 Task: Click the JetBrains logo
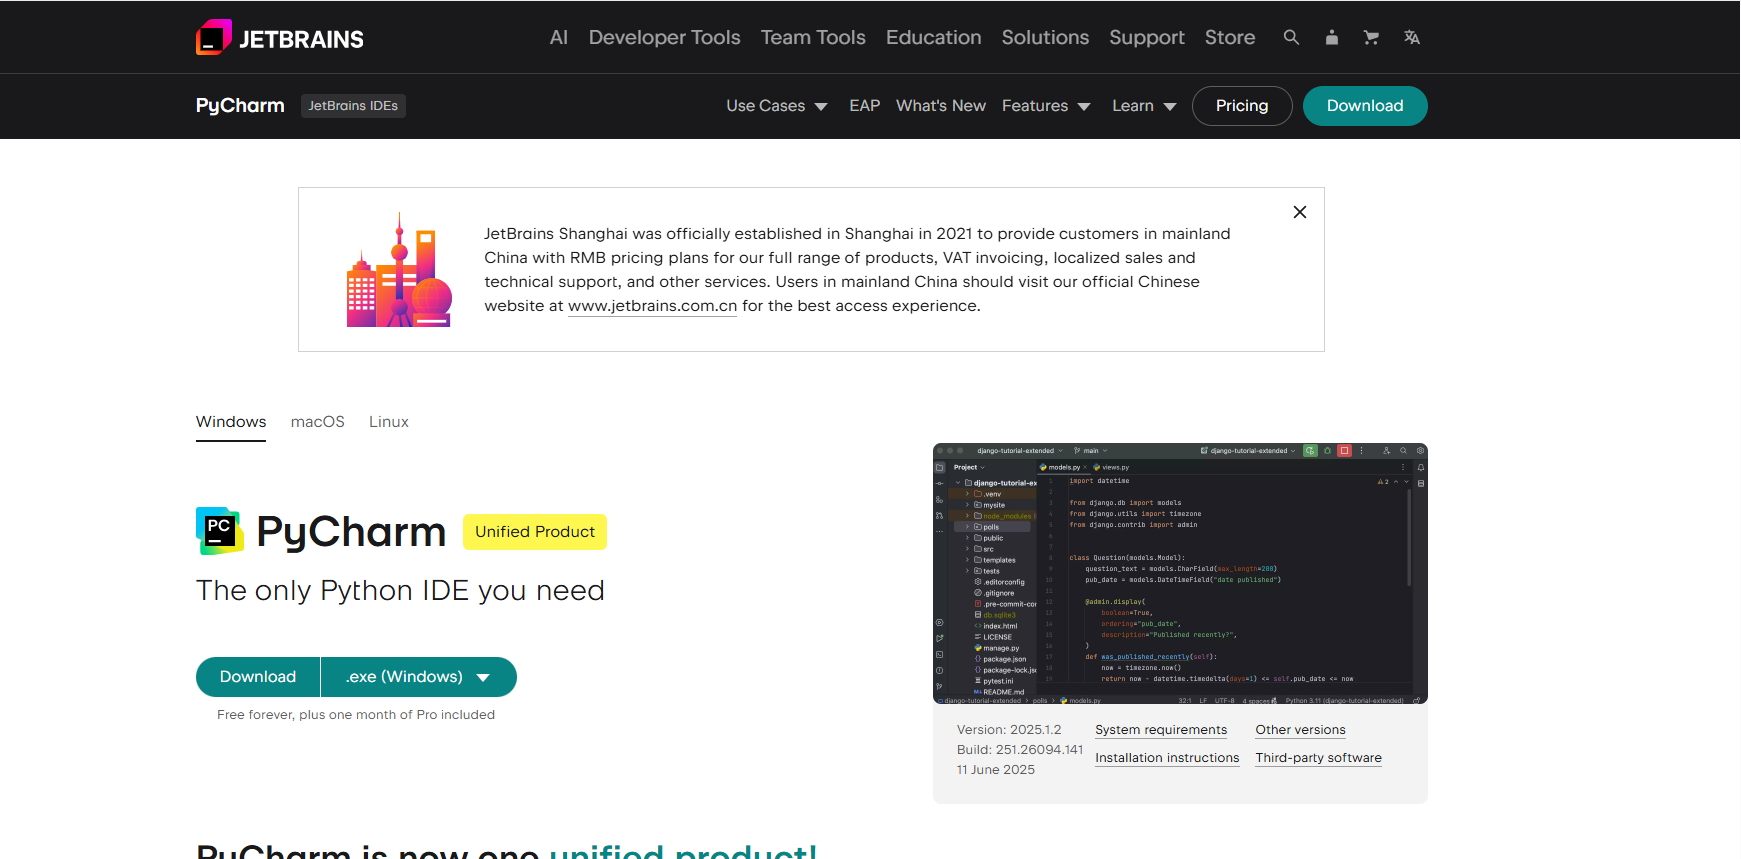[x=279, y=38]
